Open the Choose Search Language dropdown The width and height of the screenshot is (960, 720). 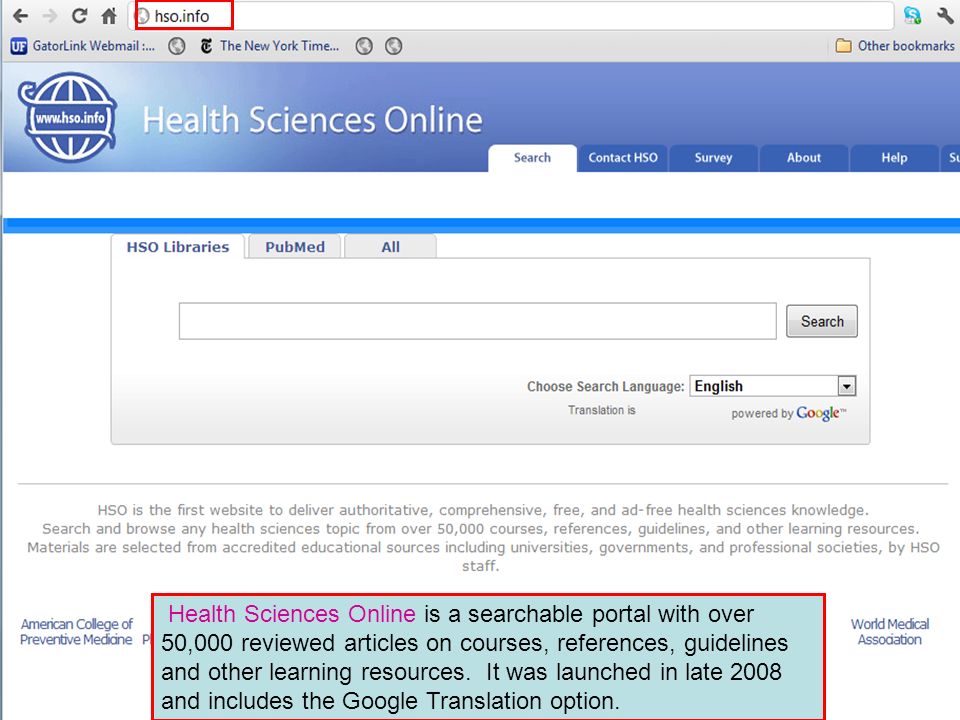(773, 386)
